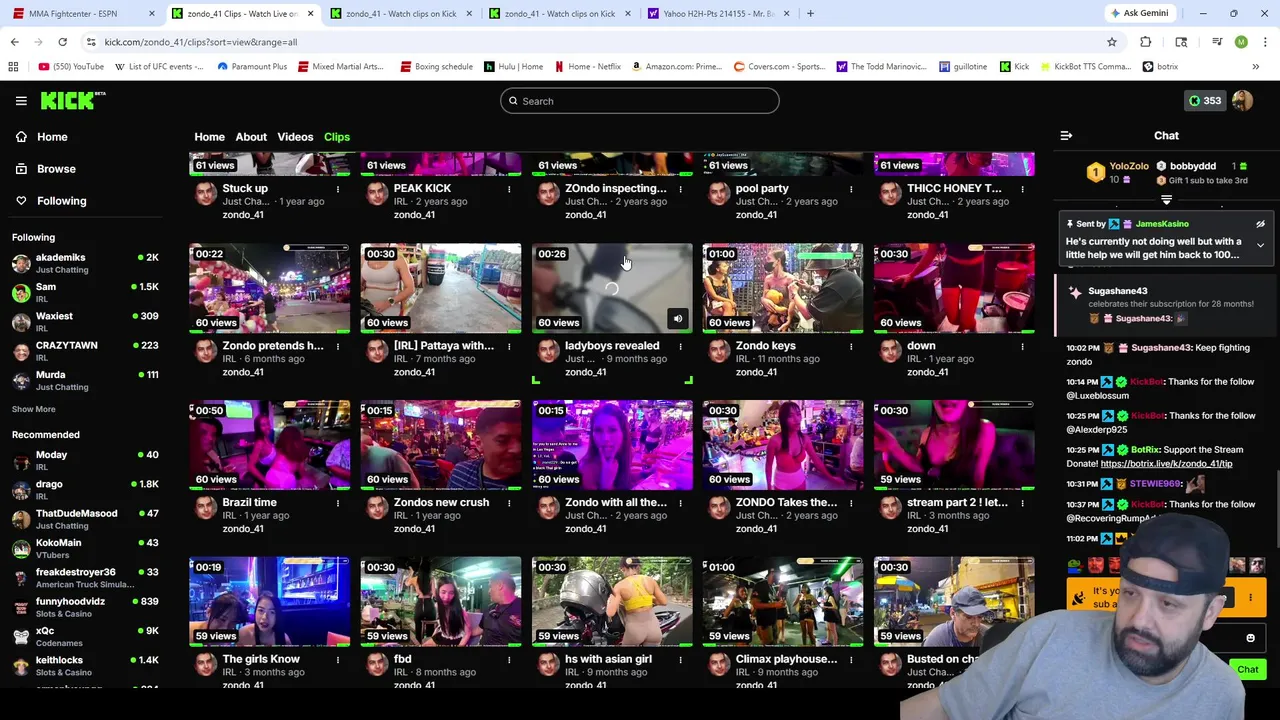Expand the pinned message from JamesKasino

1260,246
